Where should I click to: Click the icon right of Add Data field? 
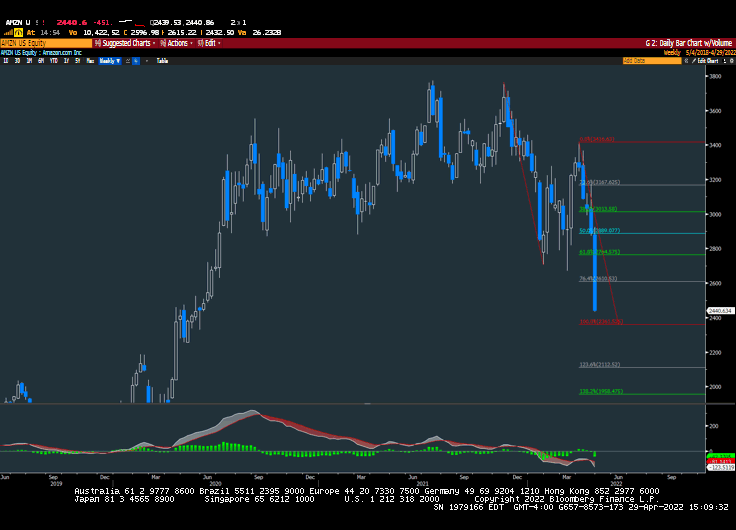point(686,61)
